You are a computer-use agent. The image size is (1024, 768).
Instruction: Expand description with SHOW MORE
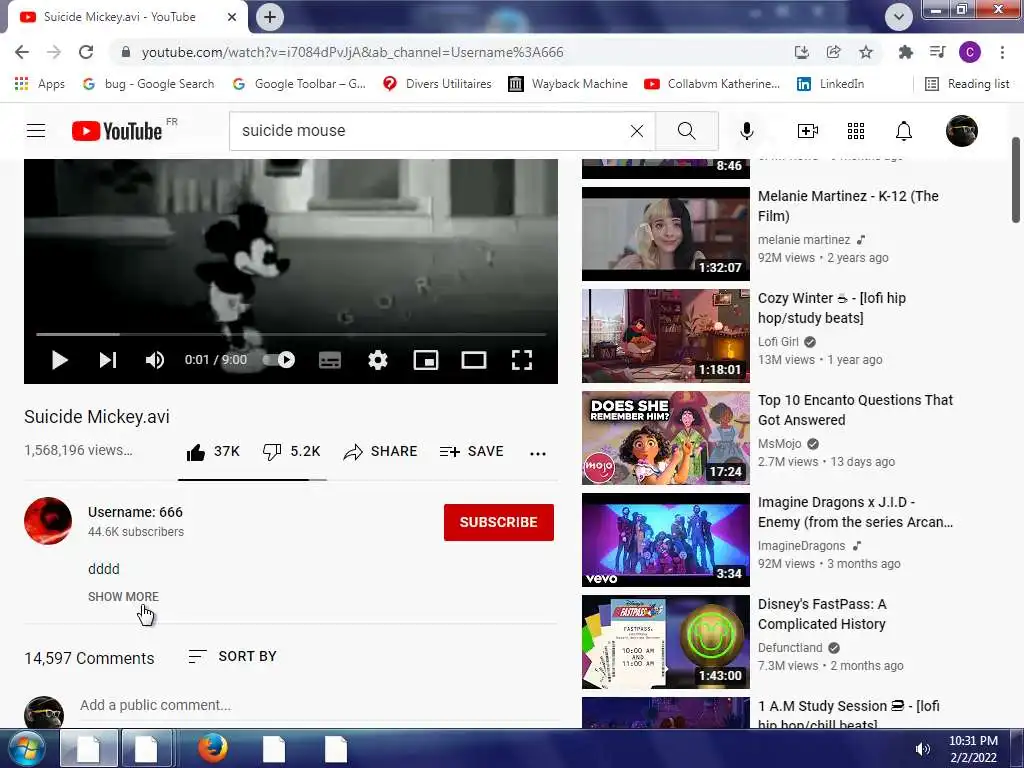click(x=123, y=596)
